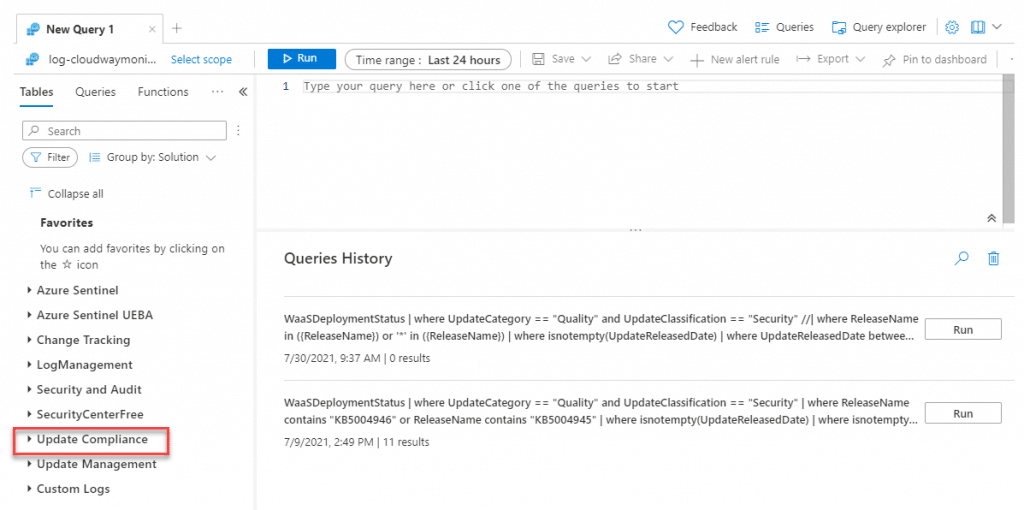Viewport: 1024px width, 510px height.
Task: Expand the Update Management group
Action: point(91,464)
